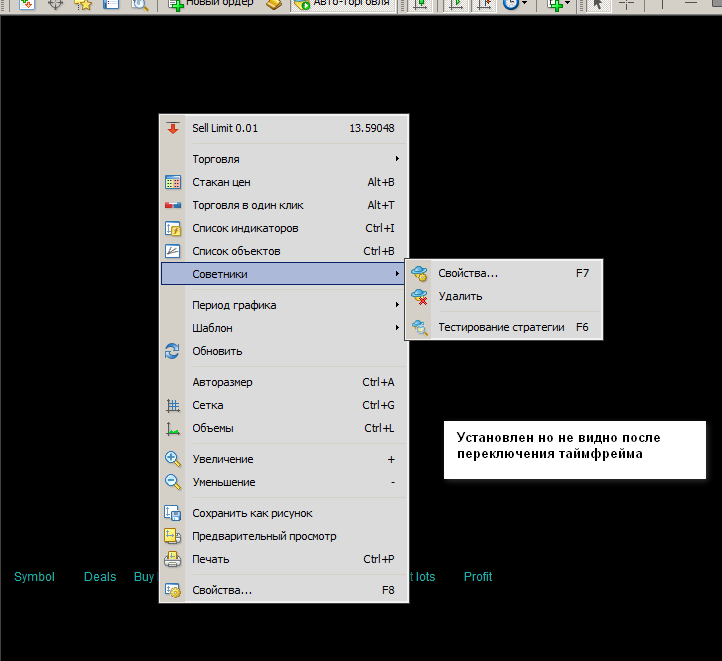Screen dimensions: 722x661
Task: Toggle the Авто-торговля toolbar button
Action: (343, 4)
